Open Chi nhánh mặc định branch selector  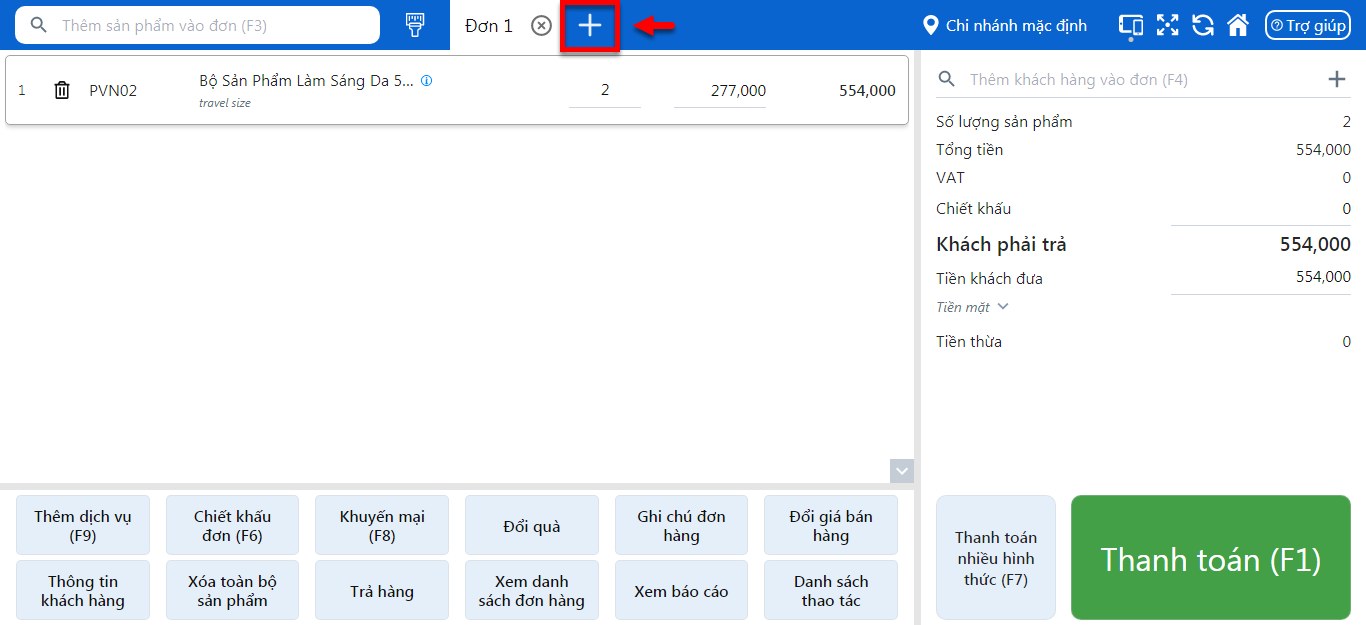[x=1004, y=26]
